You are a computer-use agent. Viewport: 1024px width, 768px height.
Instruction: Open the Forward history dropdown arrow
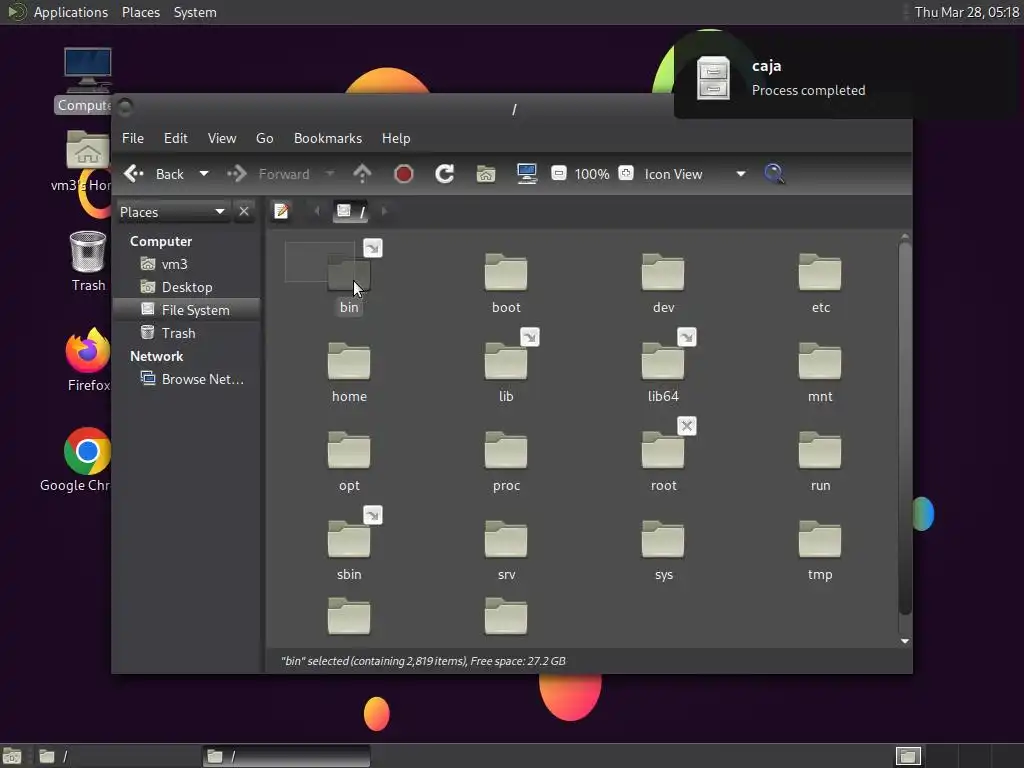330,174
